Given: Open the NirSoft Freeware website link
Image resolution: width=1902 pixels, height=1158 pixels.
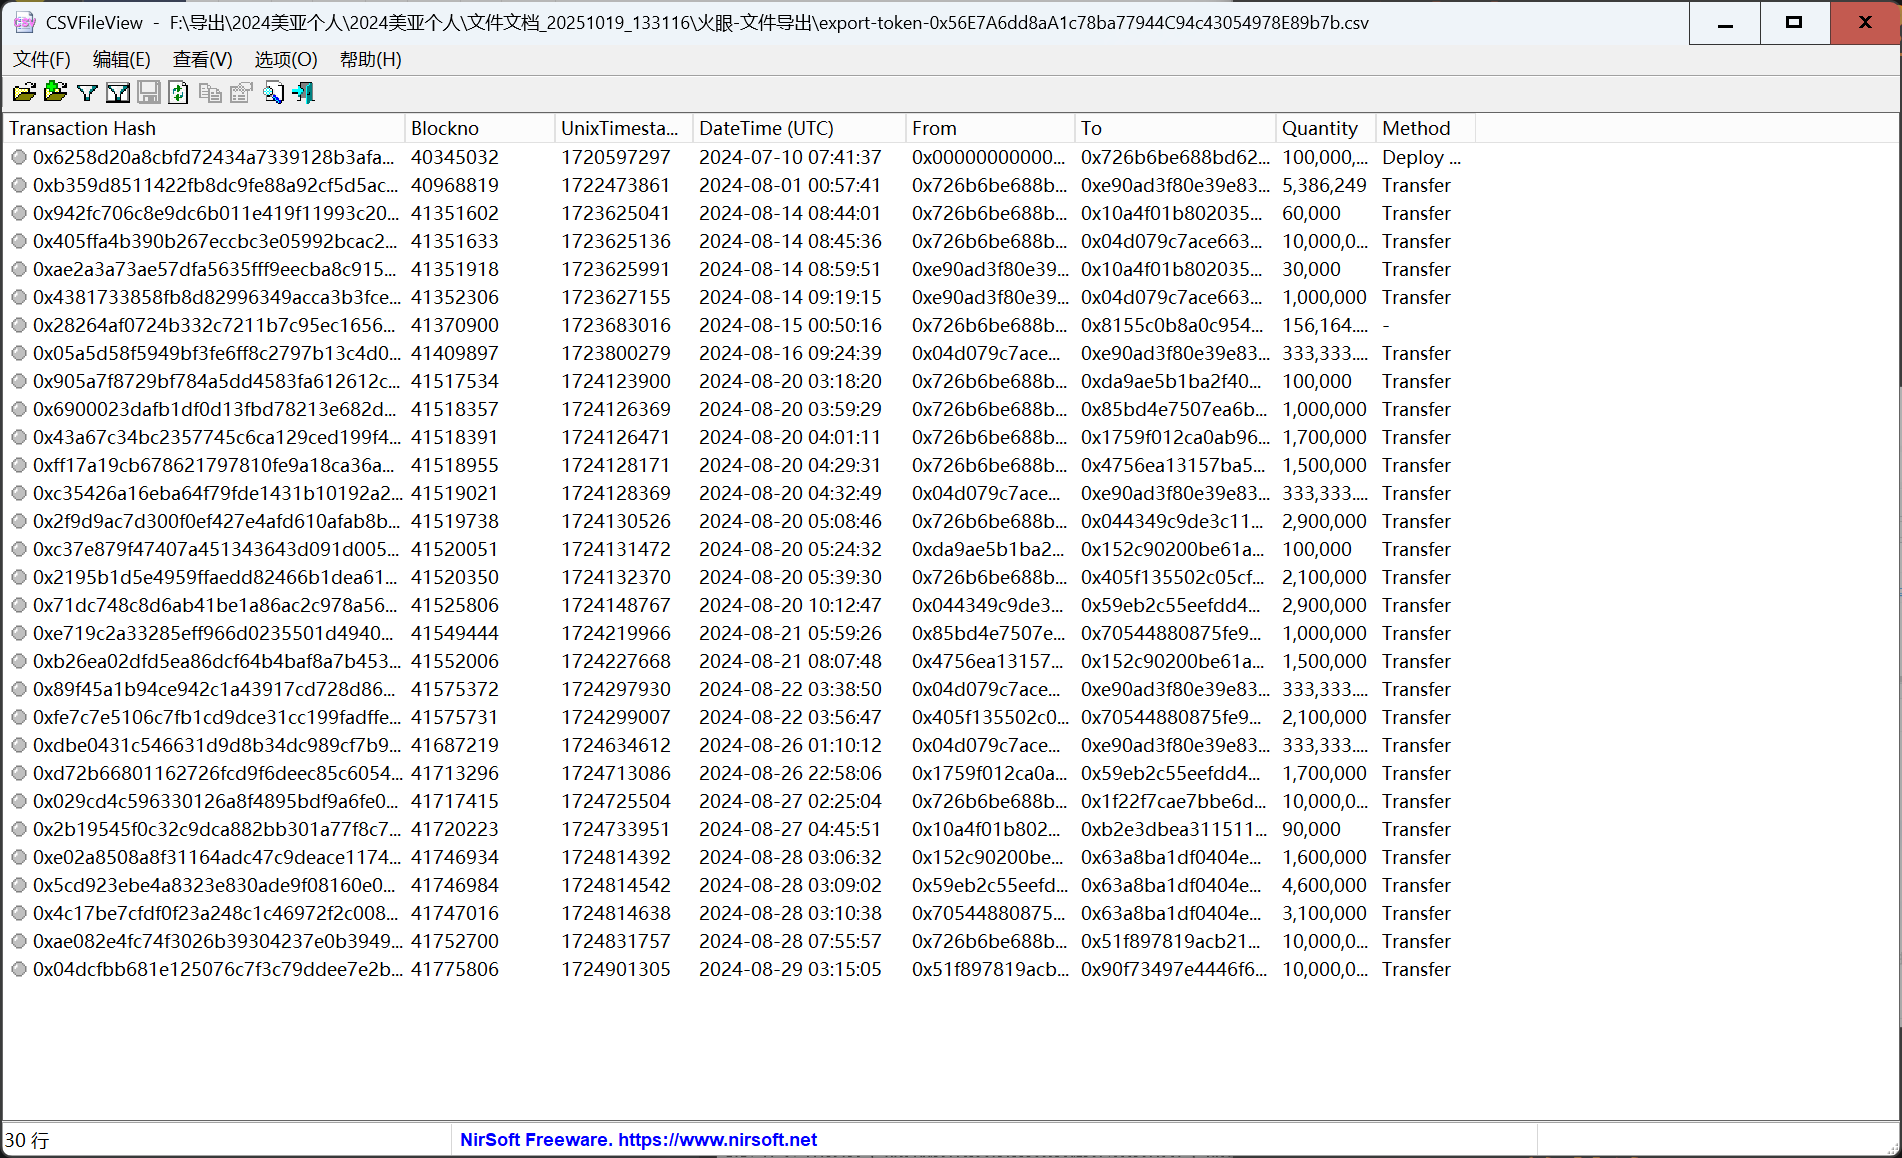Looking at the screenshot, I should pyautogui.click(x=638, y=1139).
